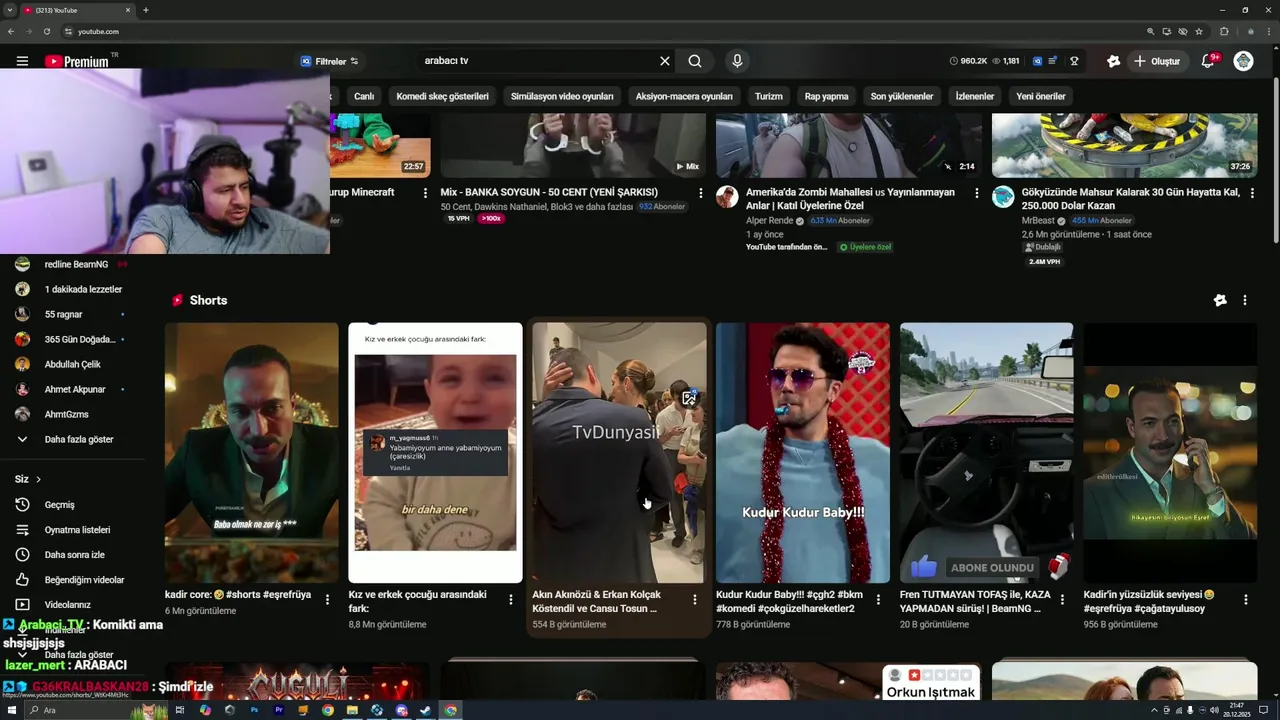The image size is (1280, 720).
Task: Open the hamburger guide menu
Action: click(22, 61)
